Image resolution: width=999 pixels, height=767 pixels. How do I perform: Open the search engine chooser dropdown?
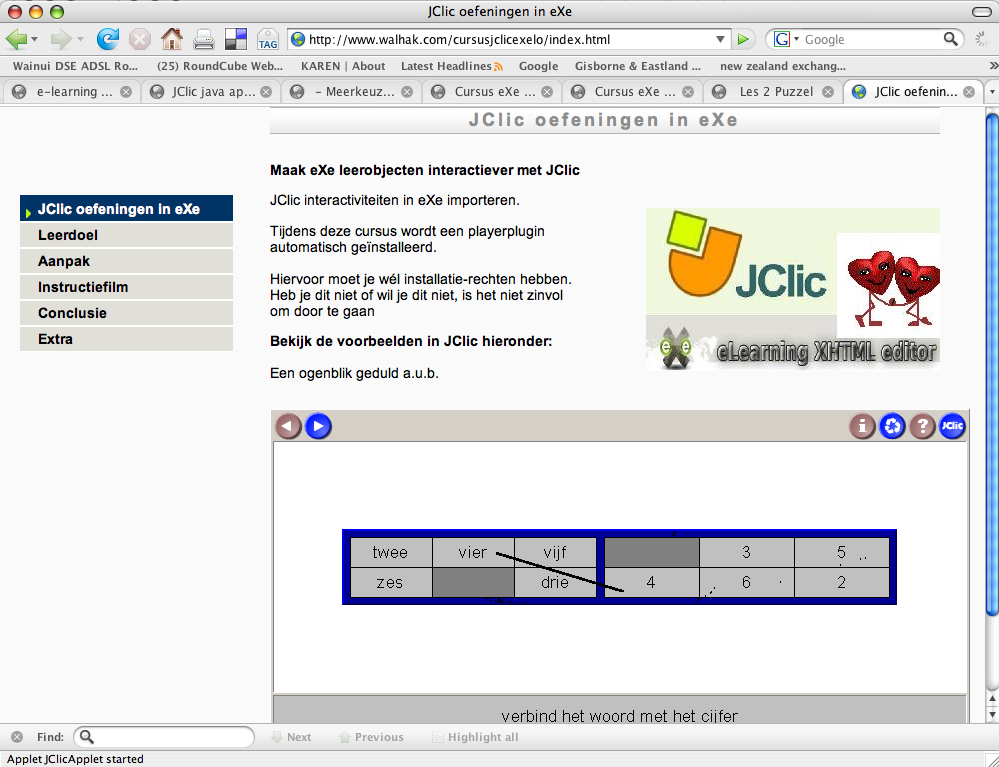coord(796,39)
